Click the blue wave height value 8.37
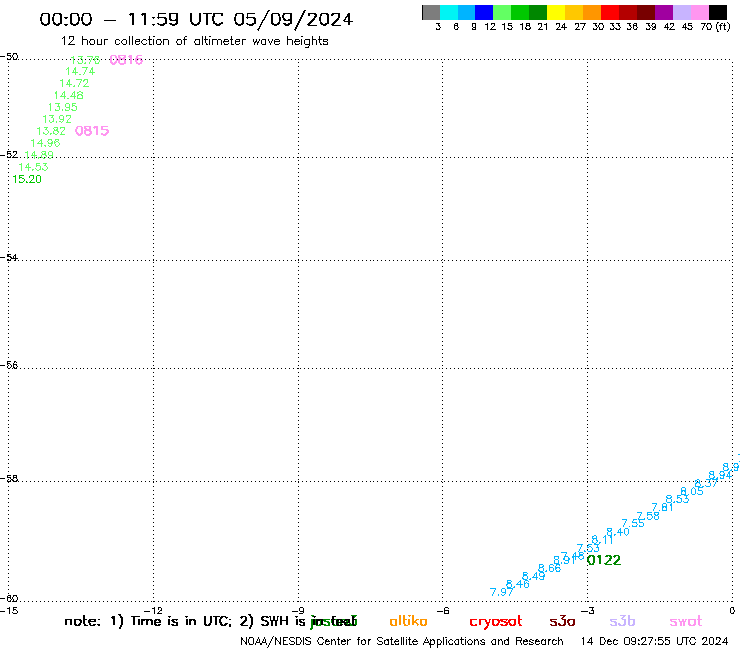The image size is (740, 650). (706, 483)
